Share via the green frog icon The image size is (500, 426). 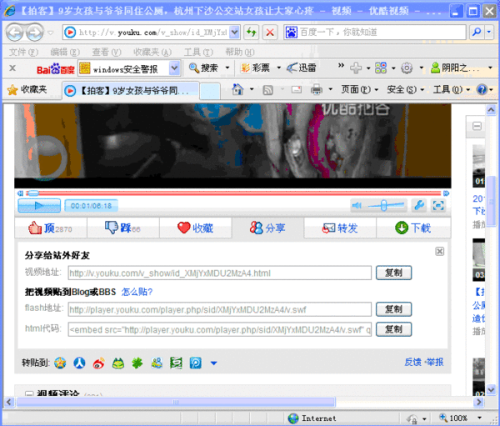pyautogui.click(x=118, y=363)
